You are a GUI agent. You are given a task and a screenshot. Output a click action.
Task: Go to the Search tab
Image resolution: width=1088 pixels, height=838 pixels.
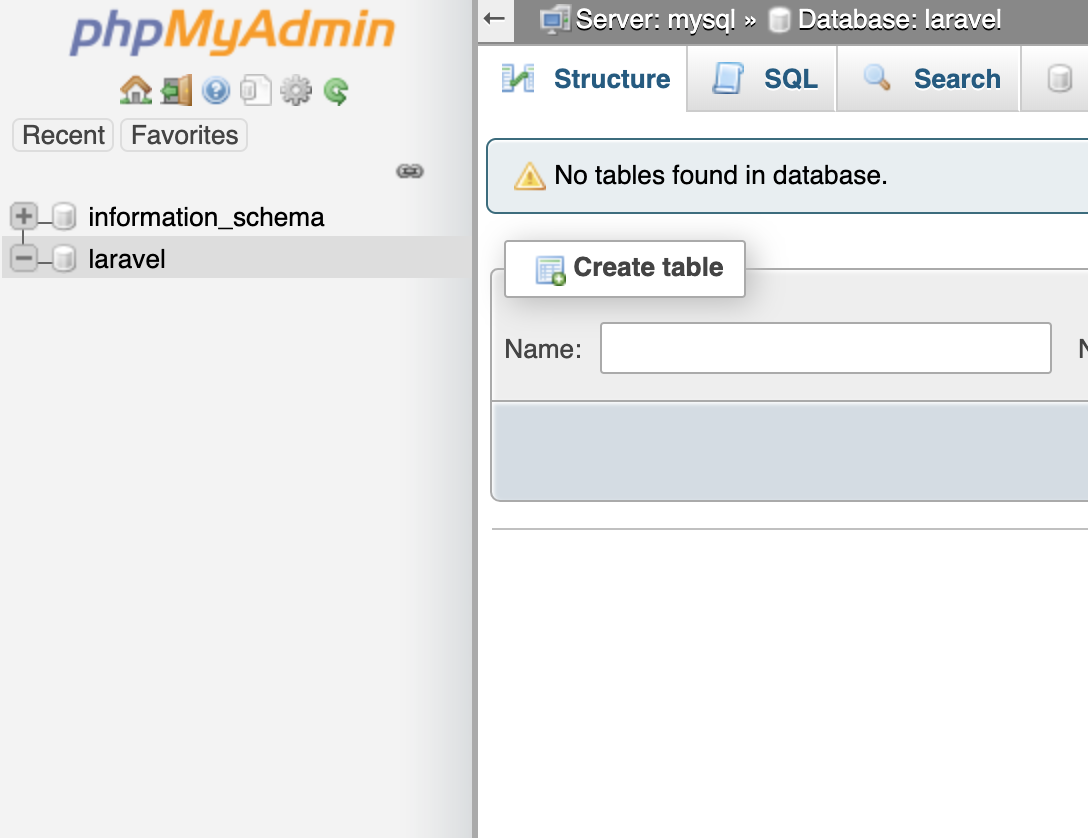931,79
